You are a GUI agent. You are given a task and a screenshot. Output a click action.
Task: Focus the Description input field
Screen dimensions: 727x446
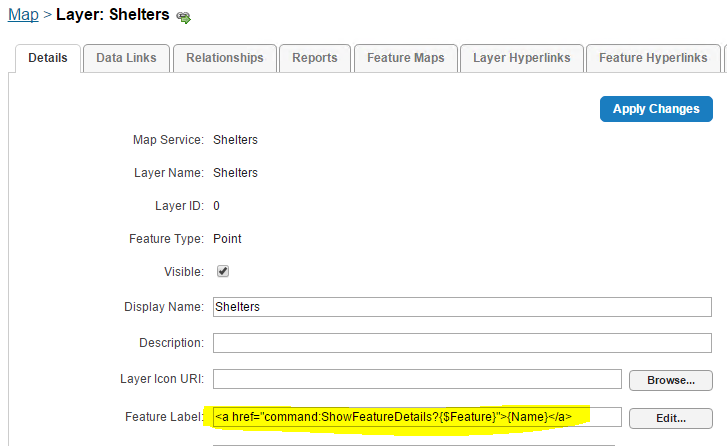pyautogui.click(x=462, y=343)
